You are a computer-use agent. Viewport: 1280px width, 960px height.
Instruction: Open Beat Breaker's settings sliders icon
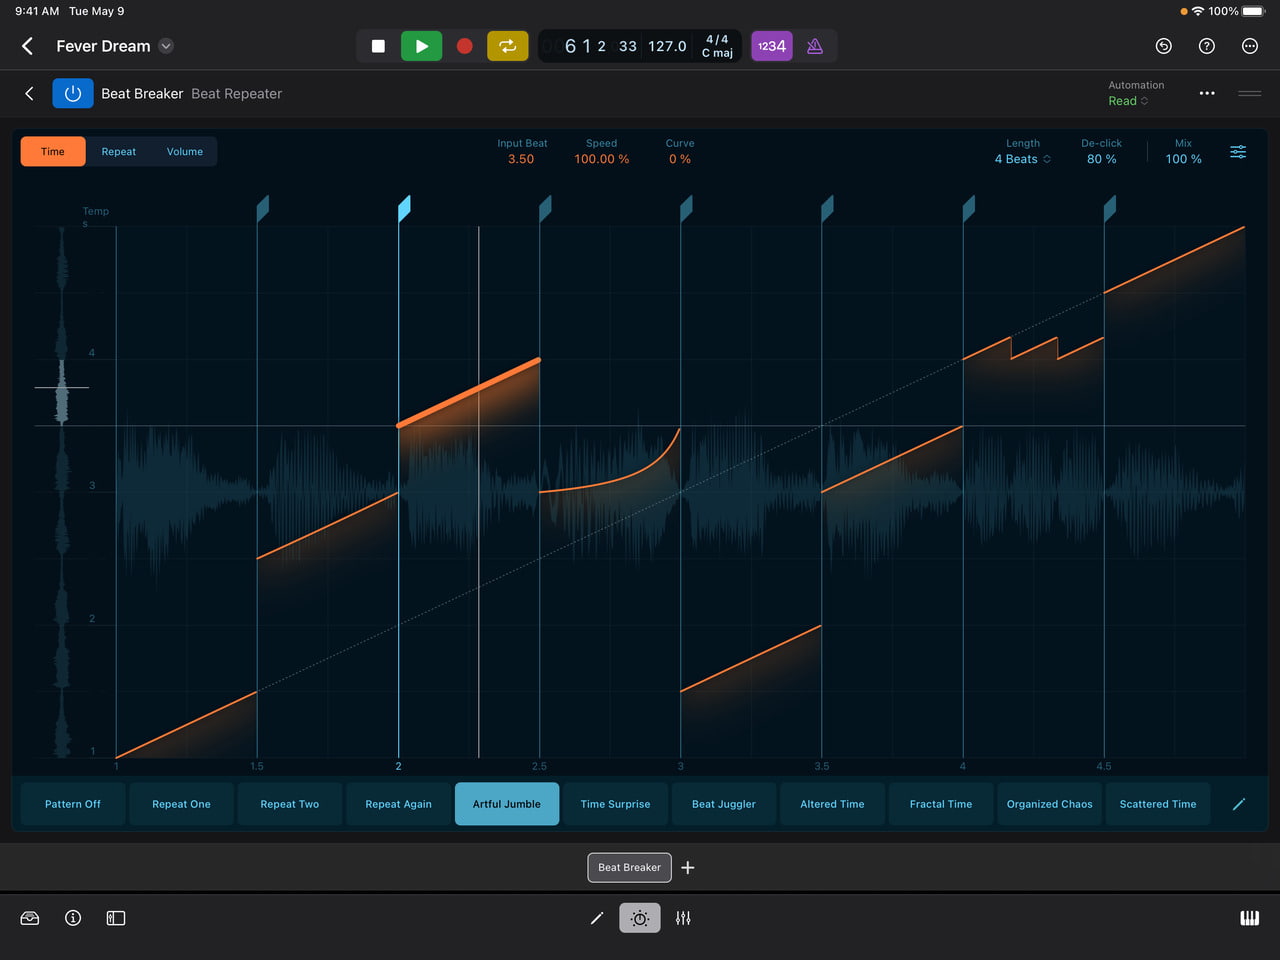pyautogui.click(x=1238, y=151)
